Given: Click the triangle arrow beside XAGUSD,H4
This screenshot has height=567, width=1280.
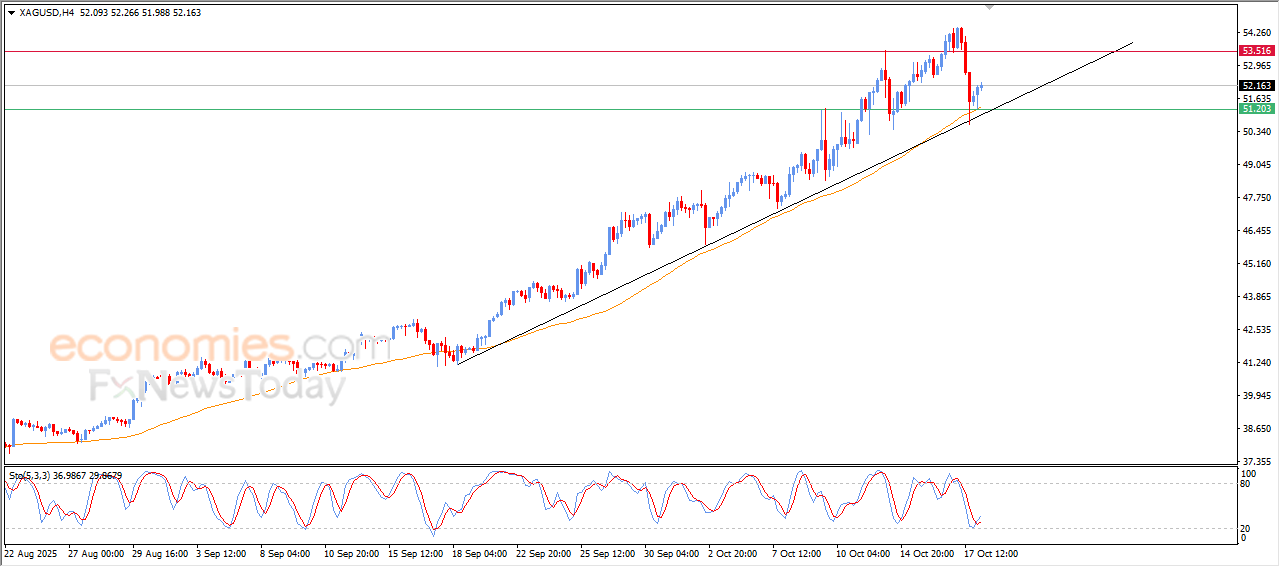Looking at the screenshot, I should 11,13.
